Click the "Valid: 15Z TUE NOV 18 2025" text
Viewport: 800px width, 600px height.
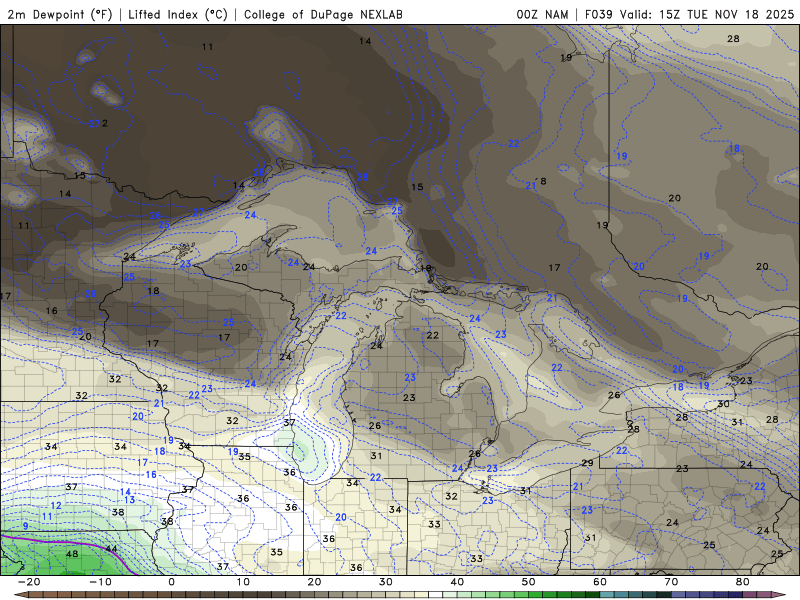[x=707, y=14]
